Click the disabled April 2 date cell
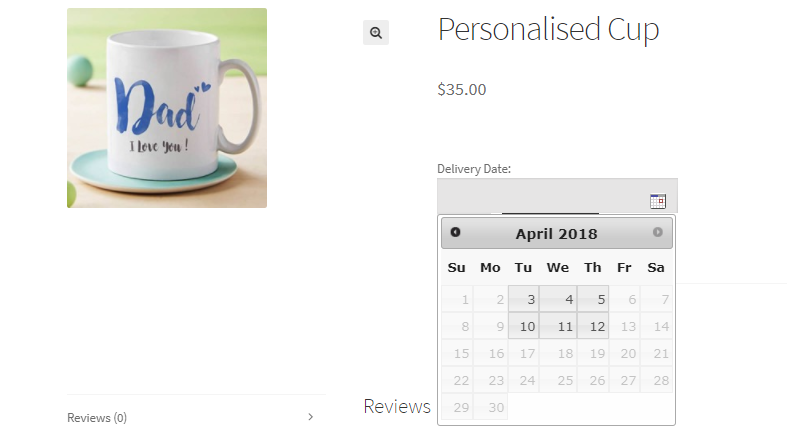This screenshot has height=435, width=787. point(490,299)
